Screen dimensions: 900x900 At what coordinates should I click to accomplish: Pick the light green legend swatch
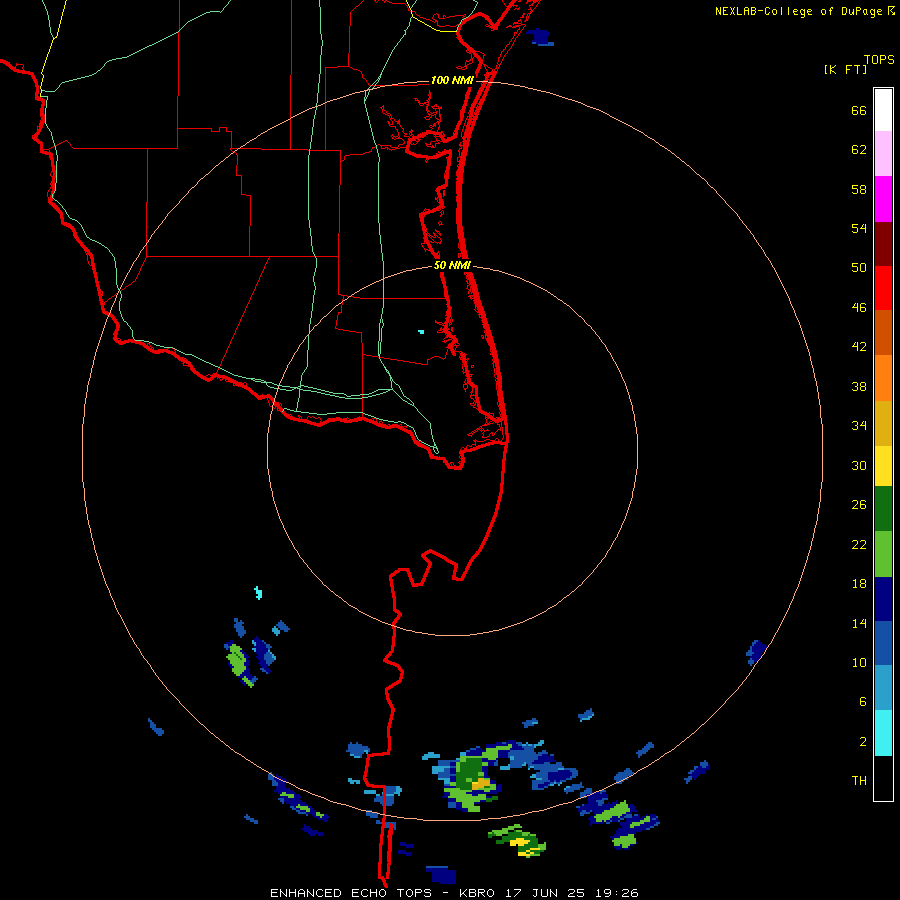[x=883, y=554]
